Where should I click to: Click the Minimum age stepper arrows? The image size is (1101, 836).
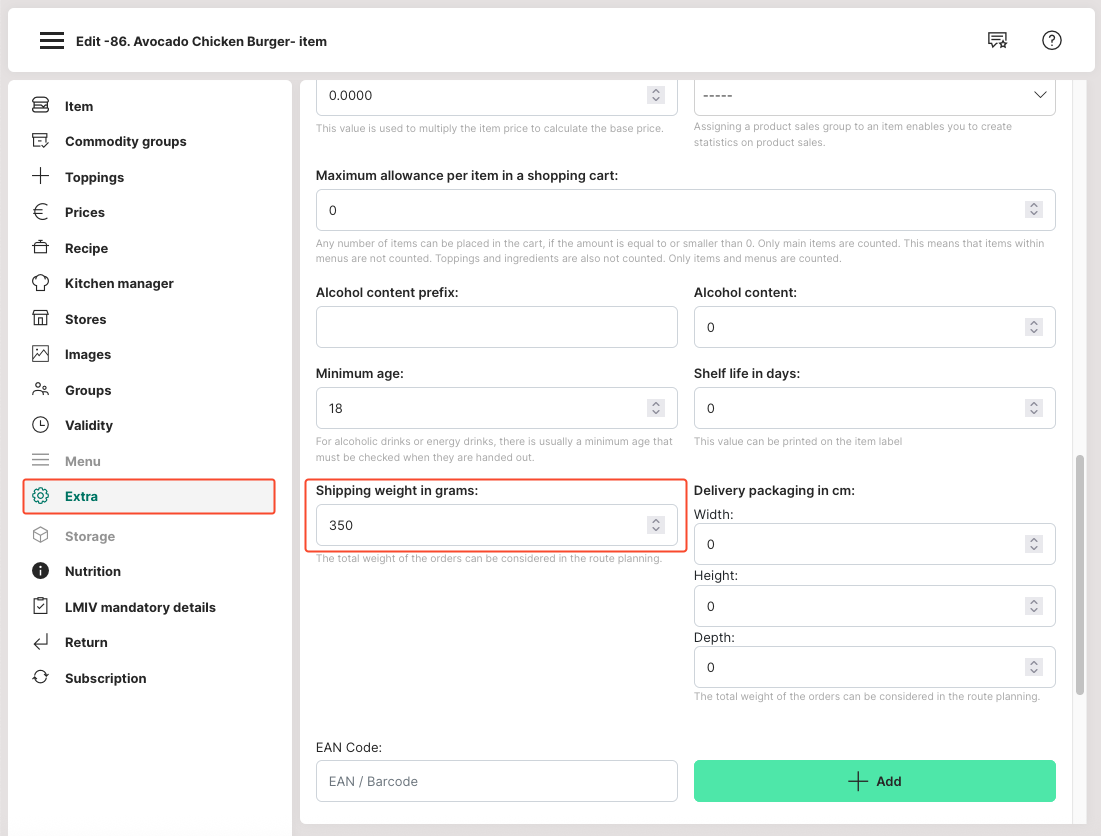pyautogui.click(x=656, y=408)
